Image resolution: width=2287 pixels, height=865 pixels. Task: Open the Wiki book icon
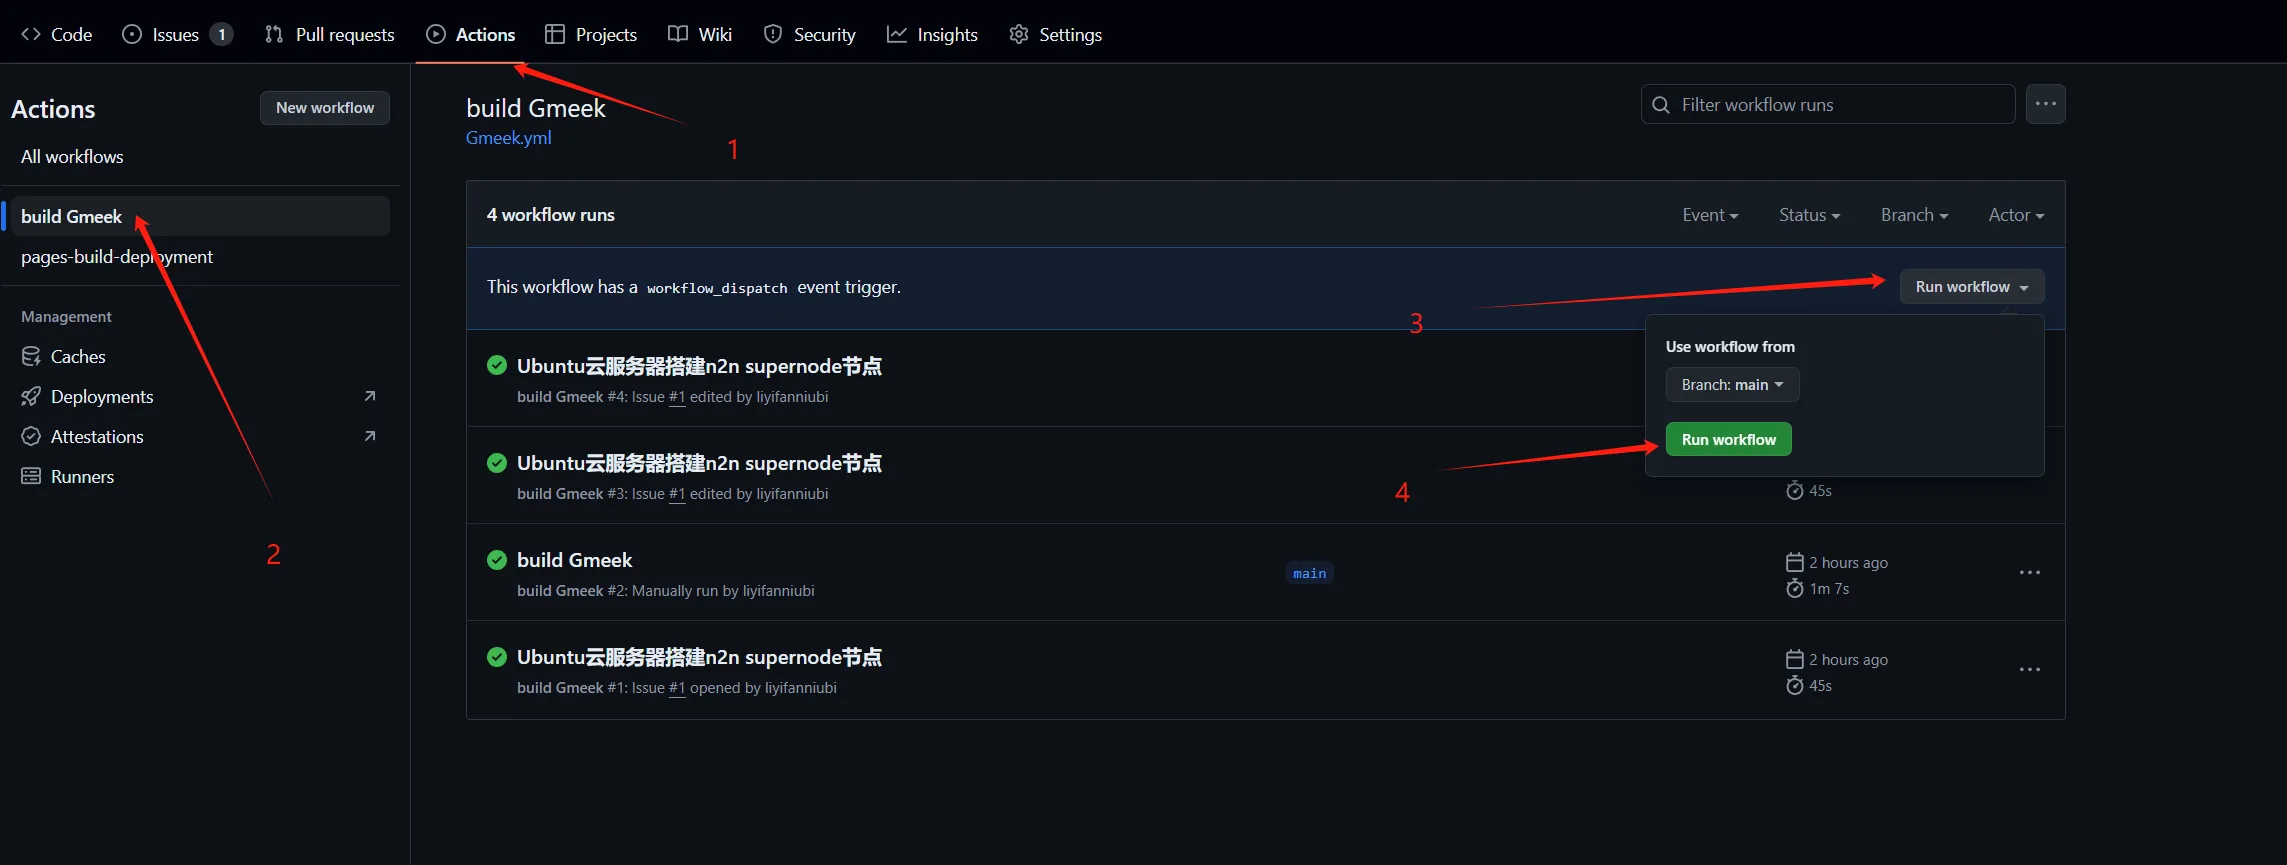click(678, 34)
